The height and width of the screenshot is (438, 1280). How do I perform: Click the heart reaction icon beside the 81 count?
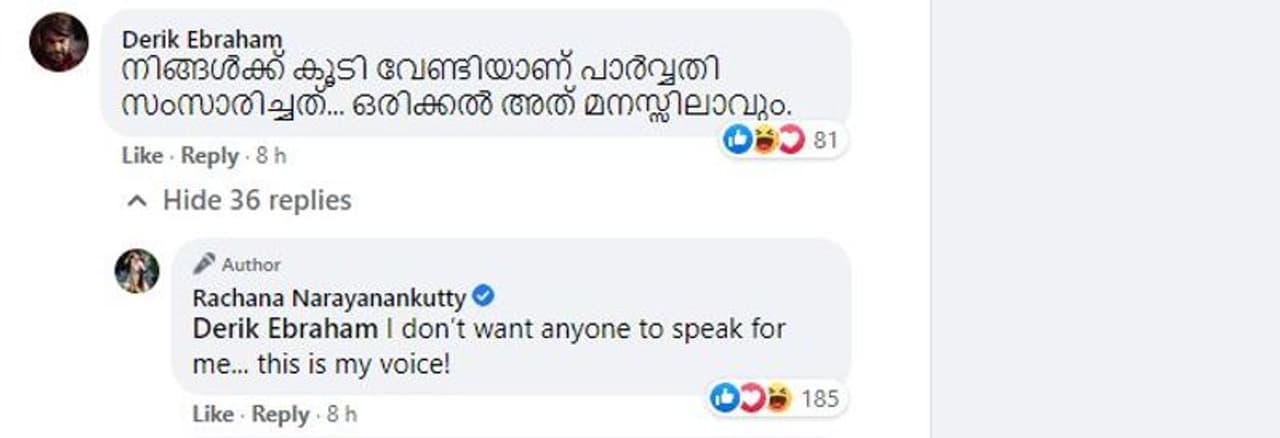pos(791,141)
